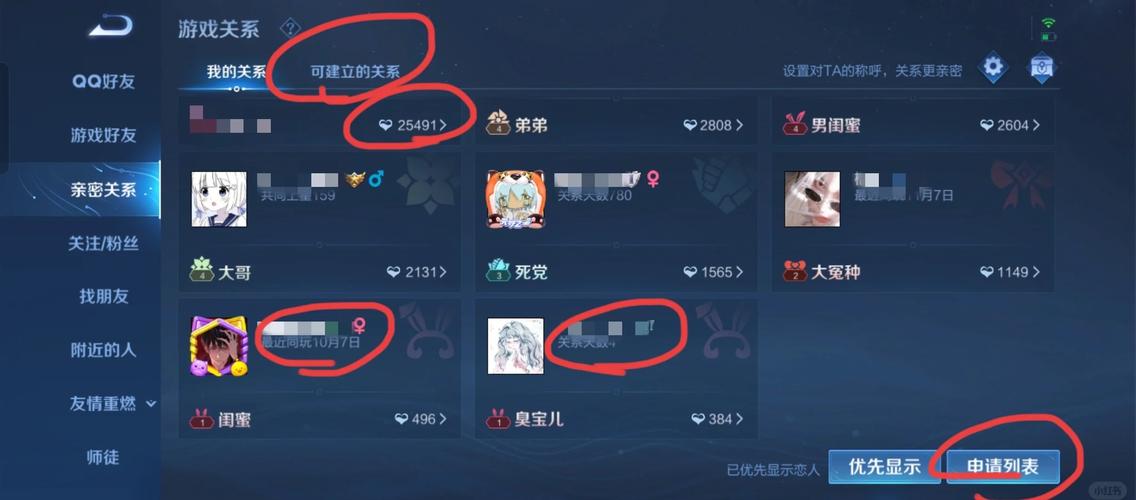The width and height of the screenshot is (1136, 500).
Task: Expand the 友情重燃 sidebar chevron
Action: (151, 404)
